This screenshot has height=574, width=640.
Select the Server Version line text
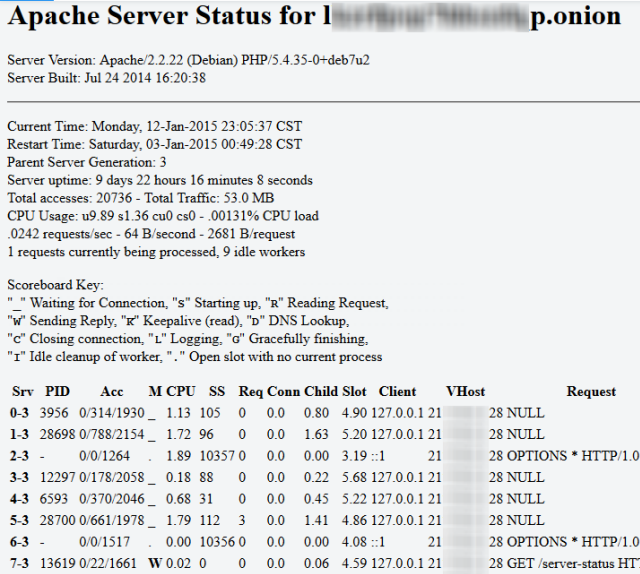tap(188, 60)
